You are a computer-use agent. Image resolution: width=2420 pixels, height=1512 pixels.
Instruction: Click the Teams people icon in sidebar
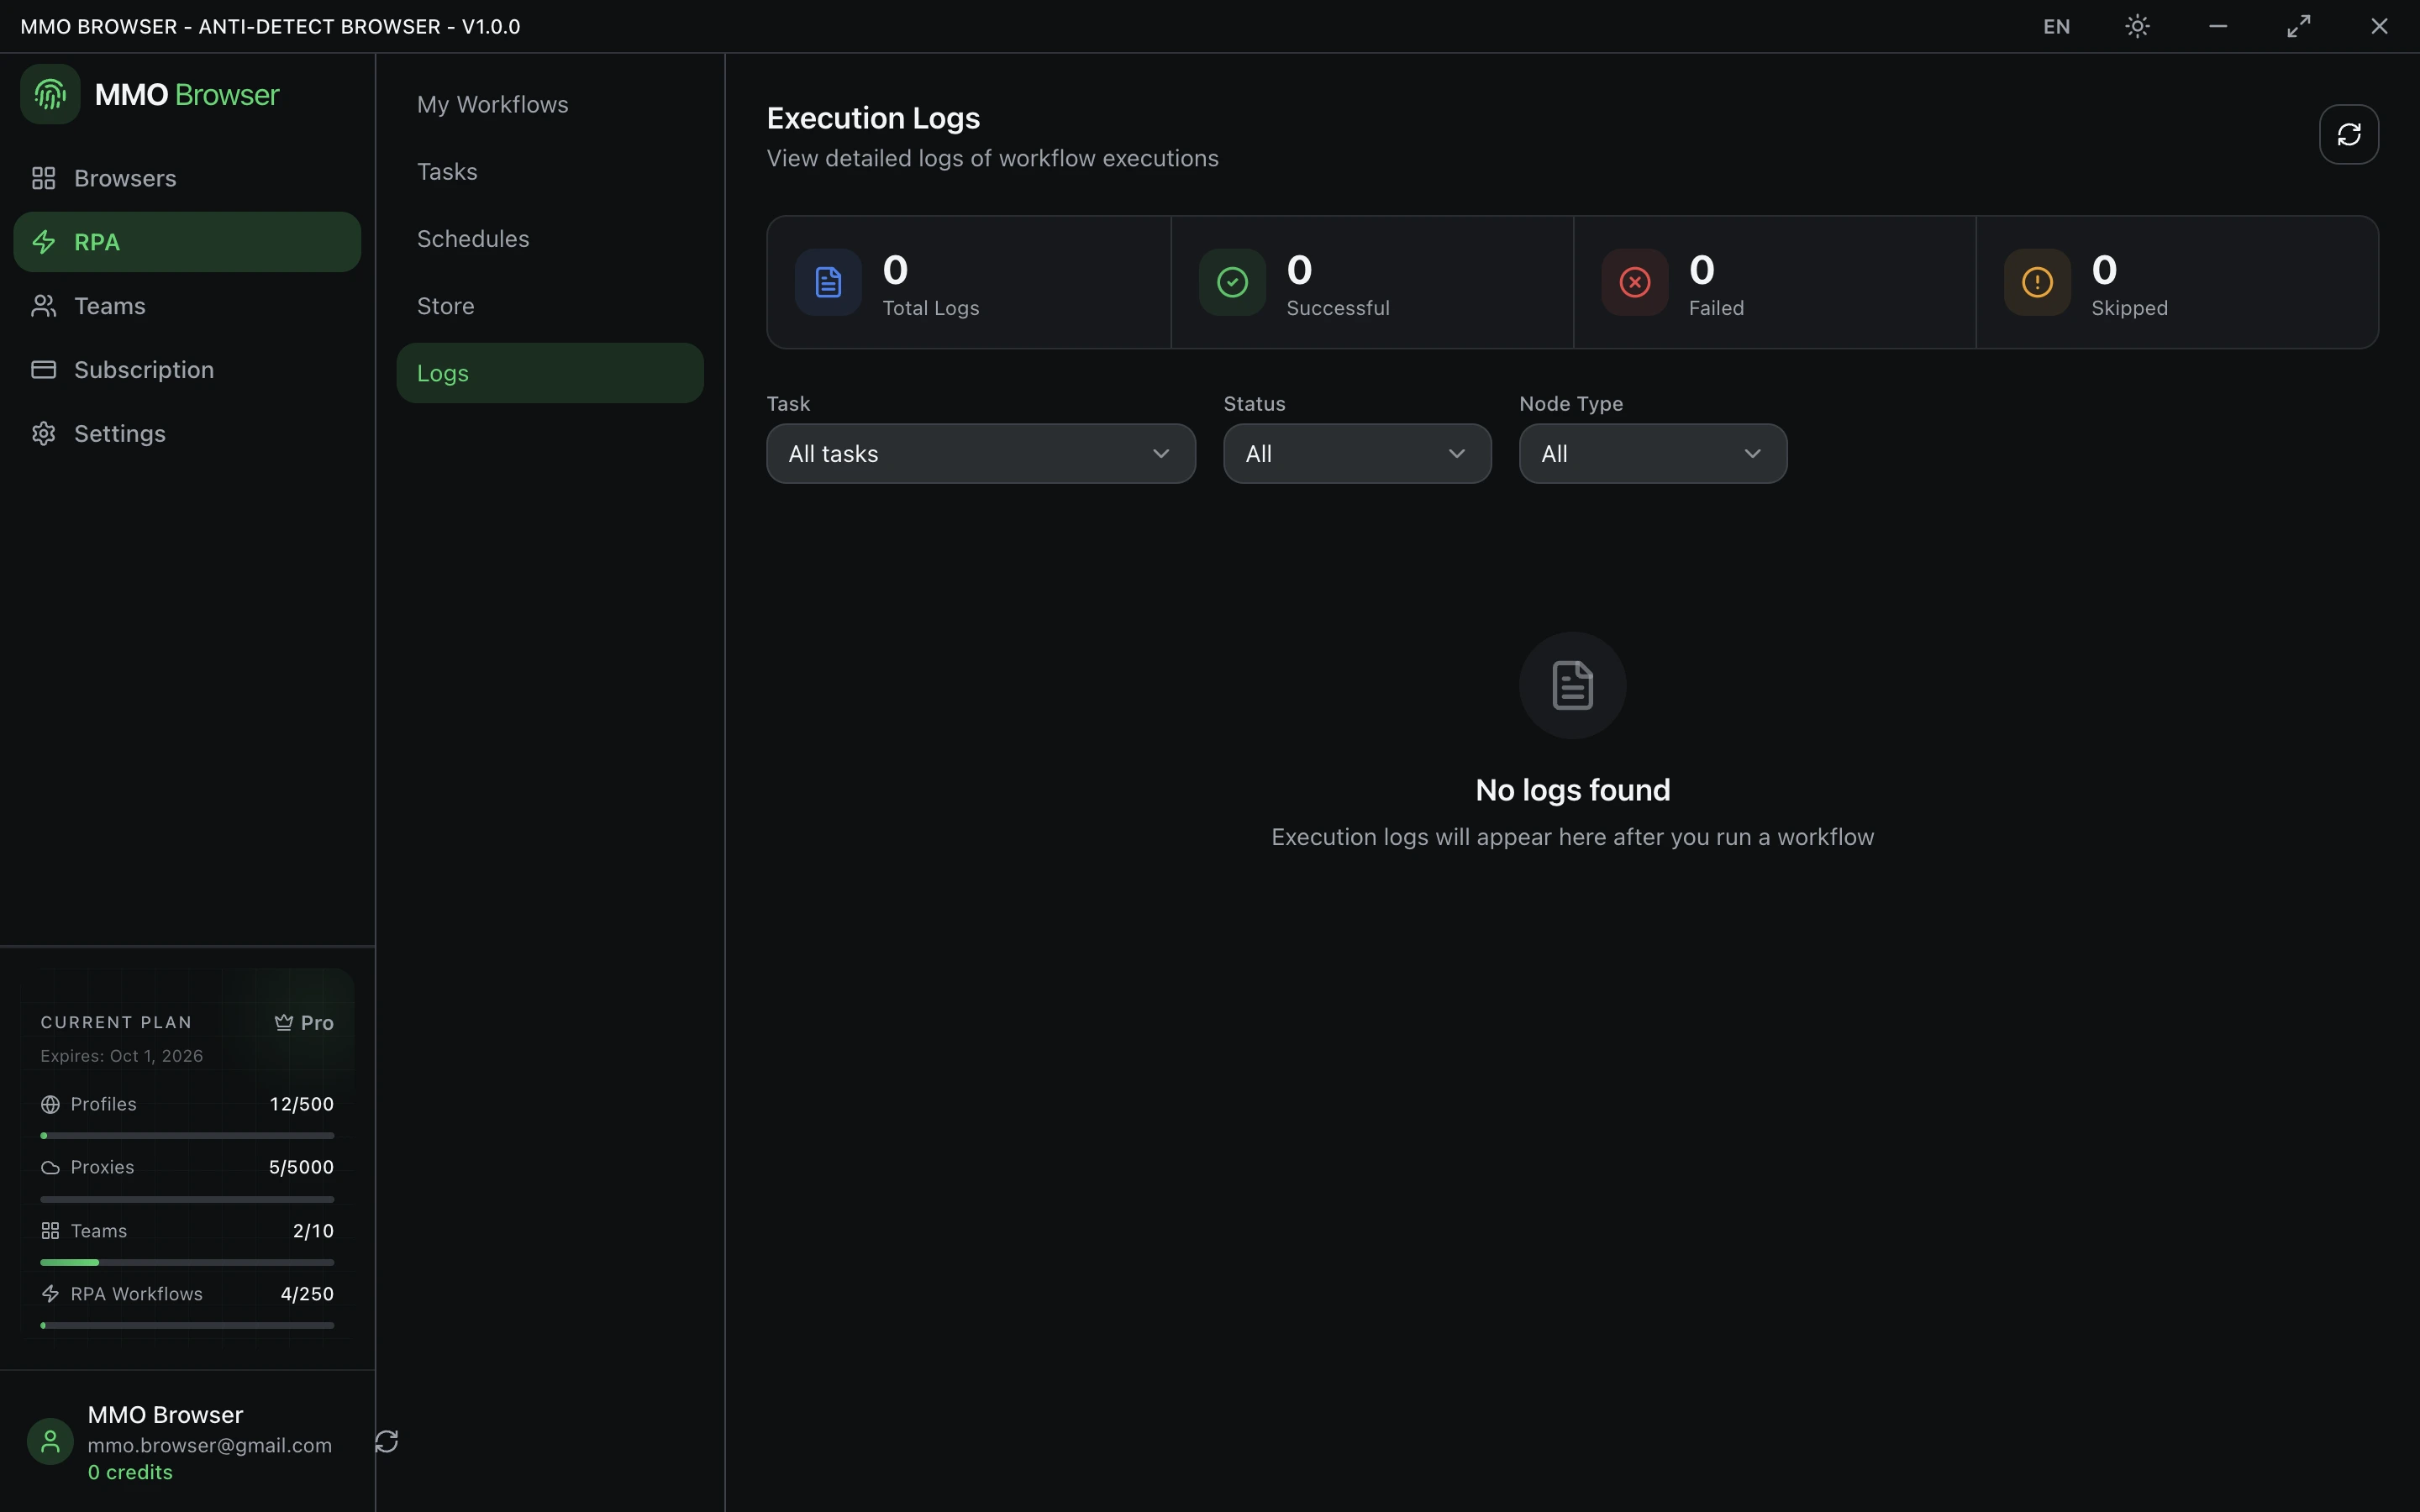click(43, 306)
